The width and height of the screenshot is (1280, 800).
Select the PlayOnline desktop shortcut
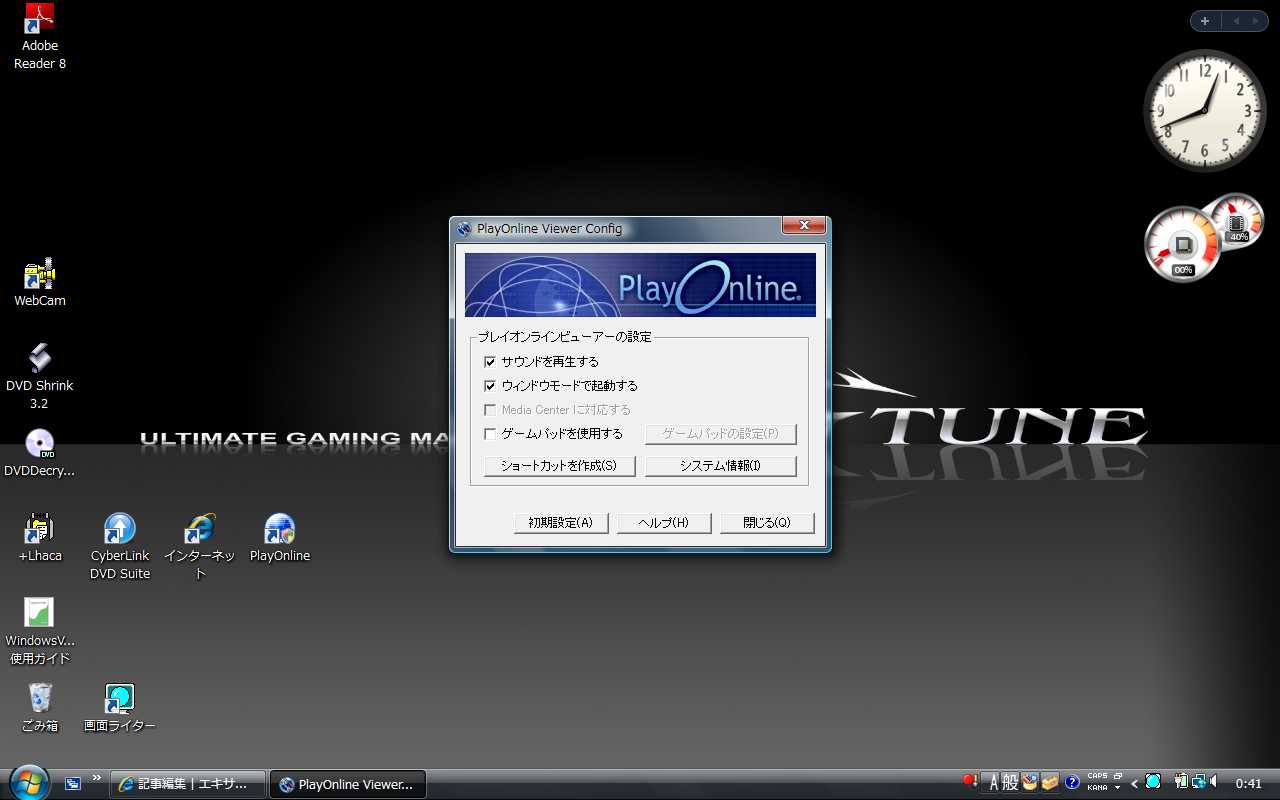pos(280,538)
